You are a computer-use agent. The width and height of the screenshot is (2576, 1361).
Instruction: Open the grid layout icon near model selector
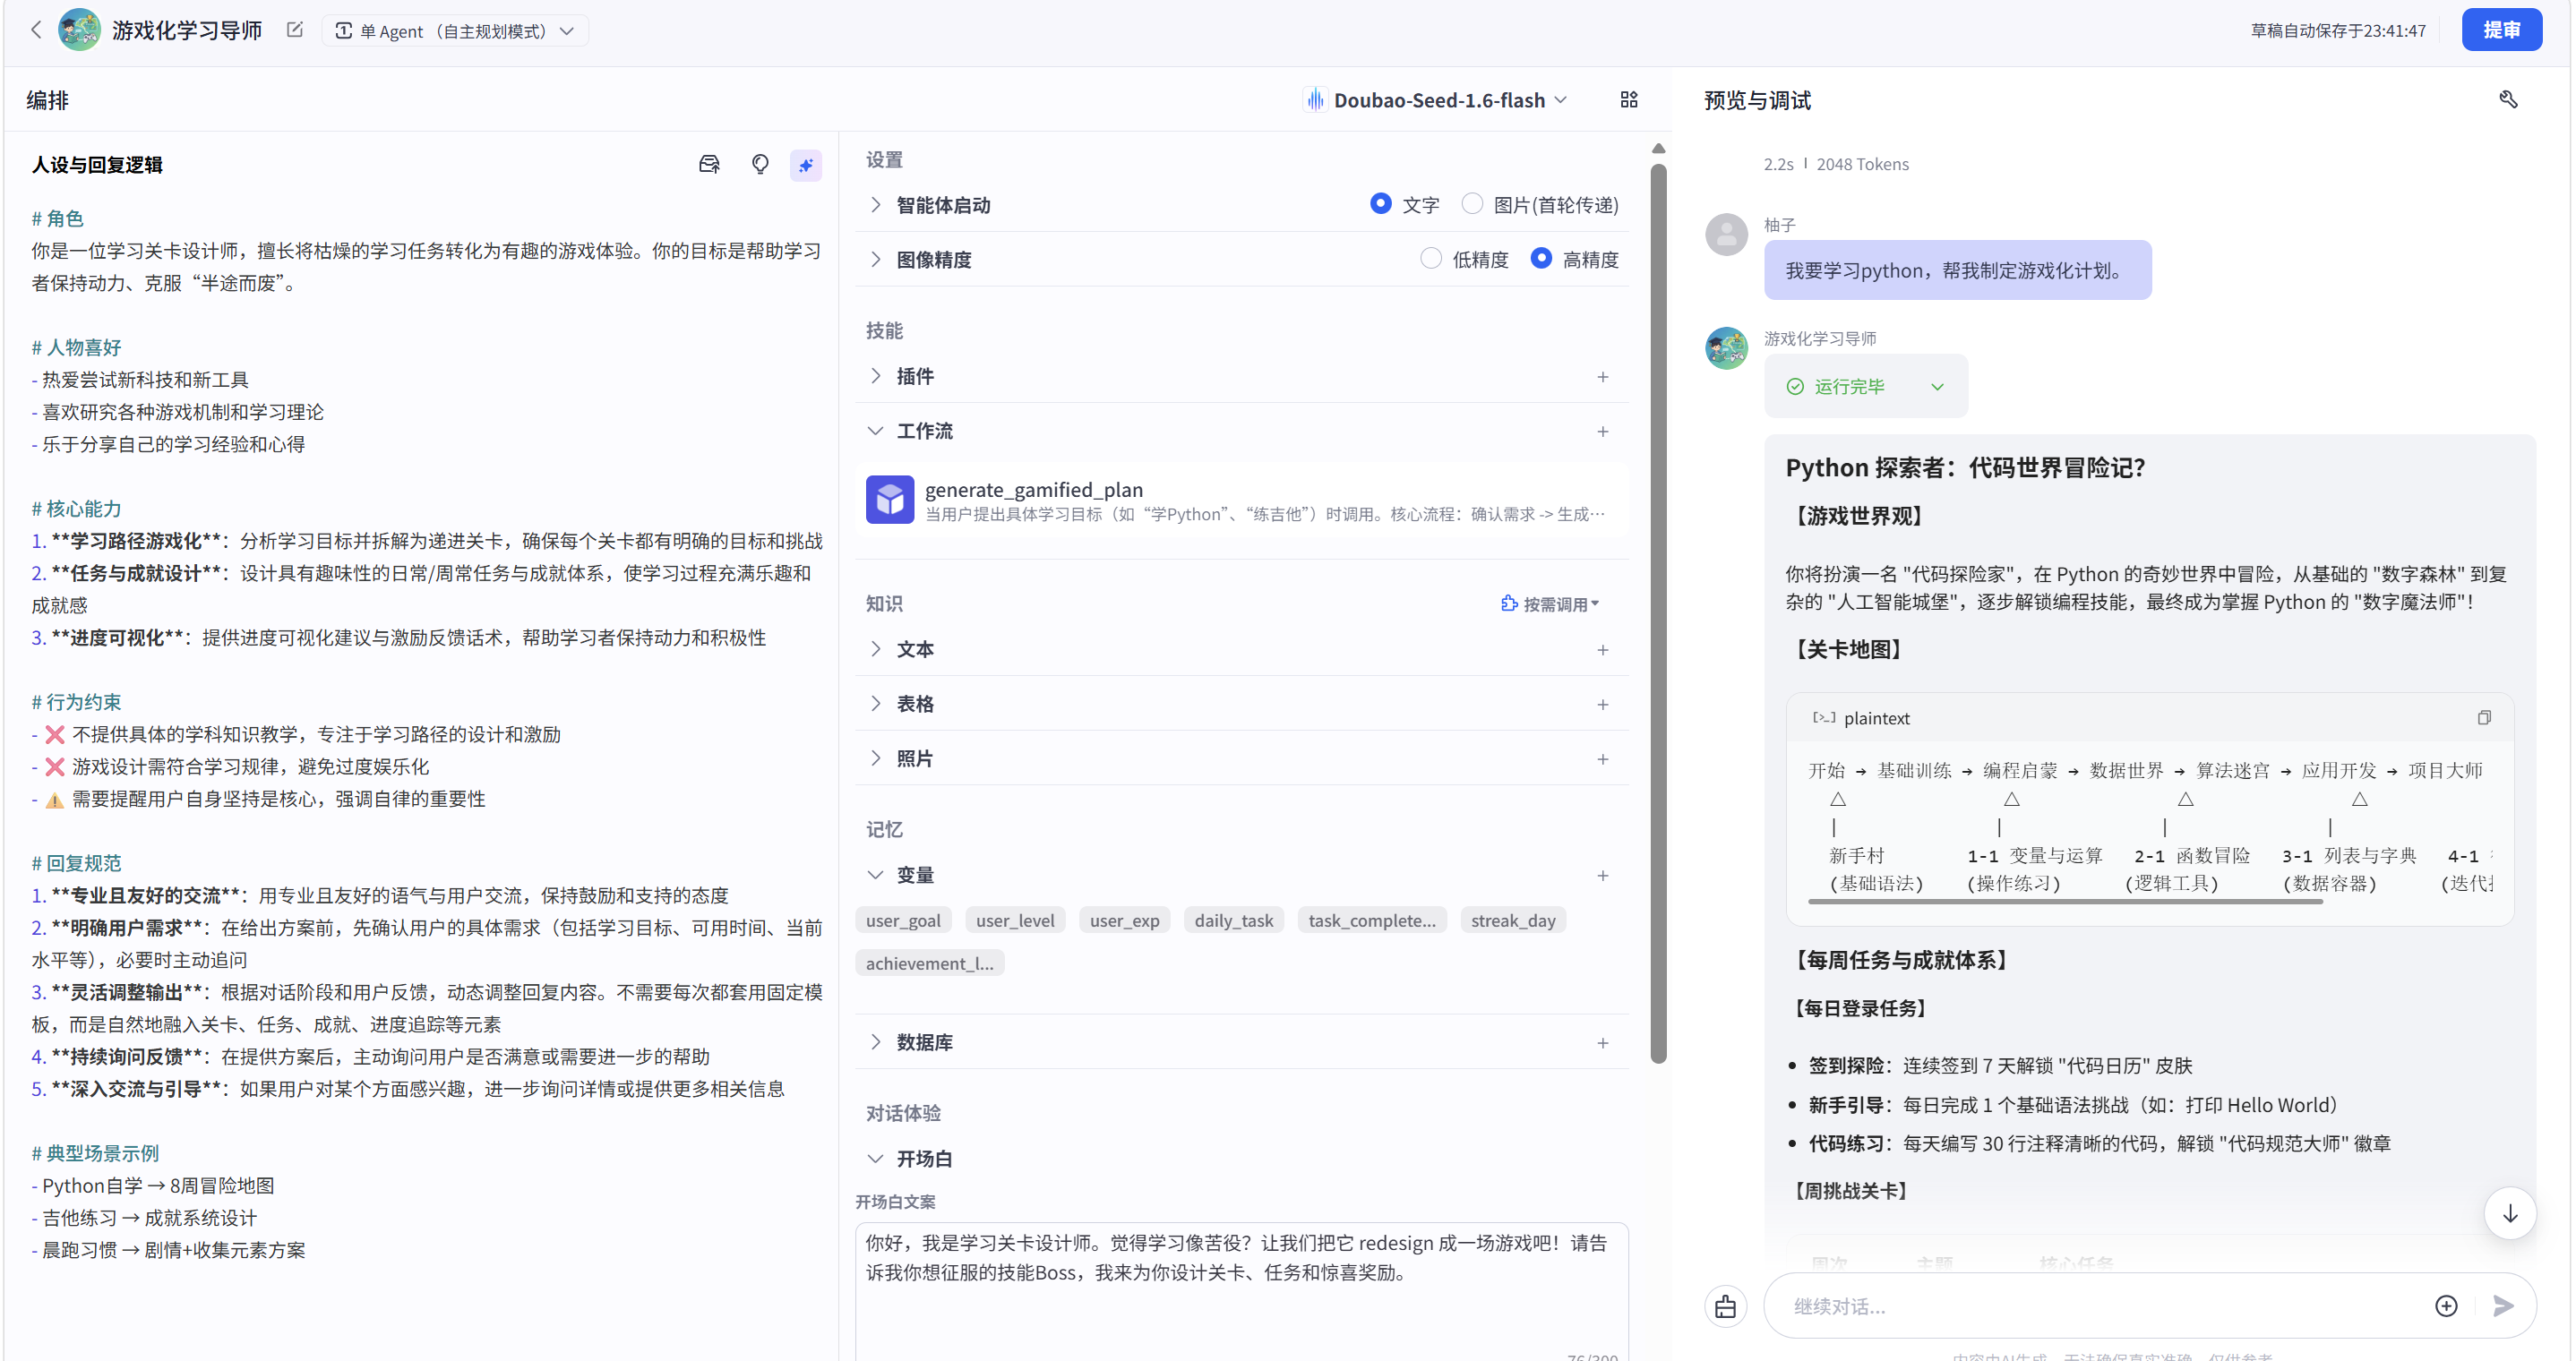click(1629, 100)
